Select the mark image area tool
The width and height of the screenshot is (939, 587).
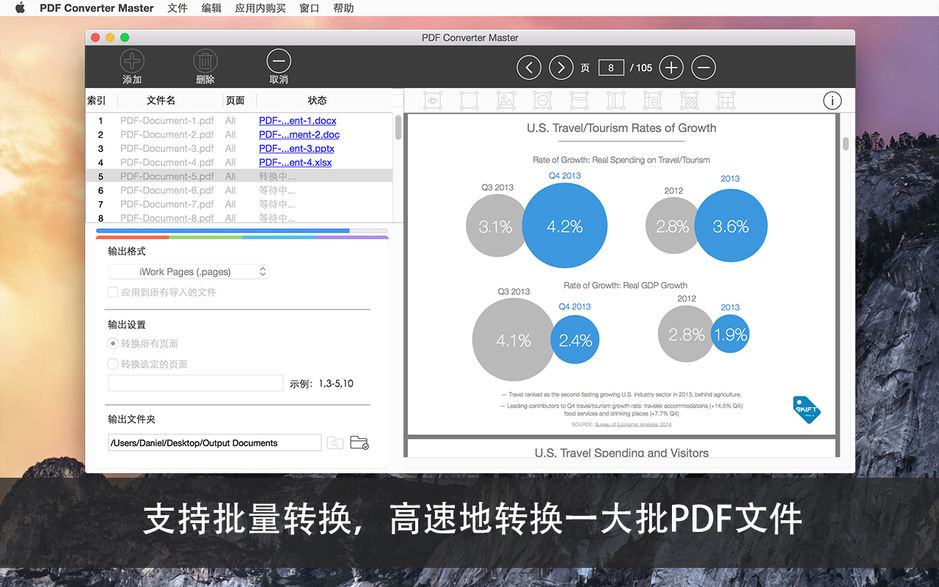point(505,100)
